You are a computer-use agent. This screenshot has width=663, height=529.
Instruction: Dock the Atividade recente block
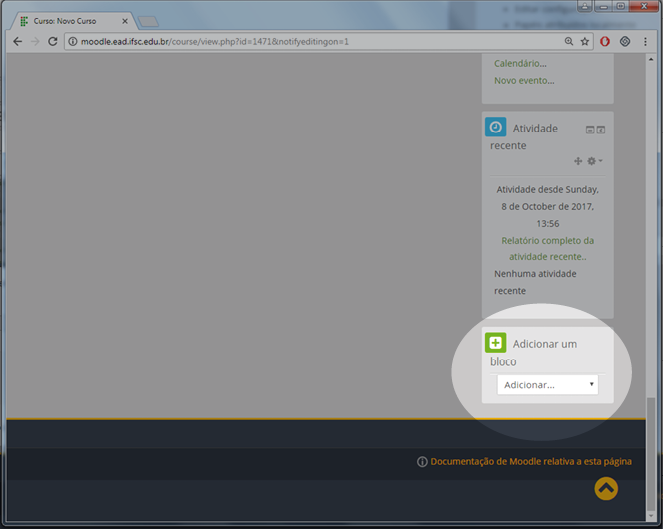click(601, 130)
